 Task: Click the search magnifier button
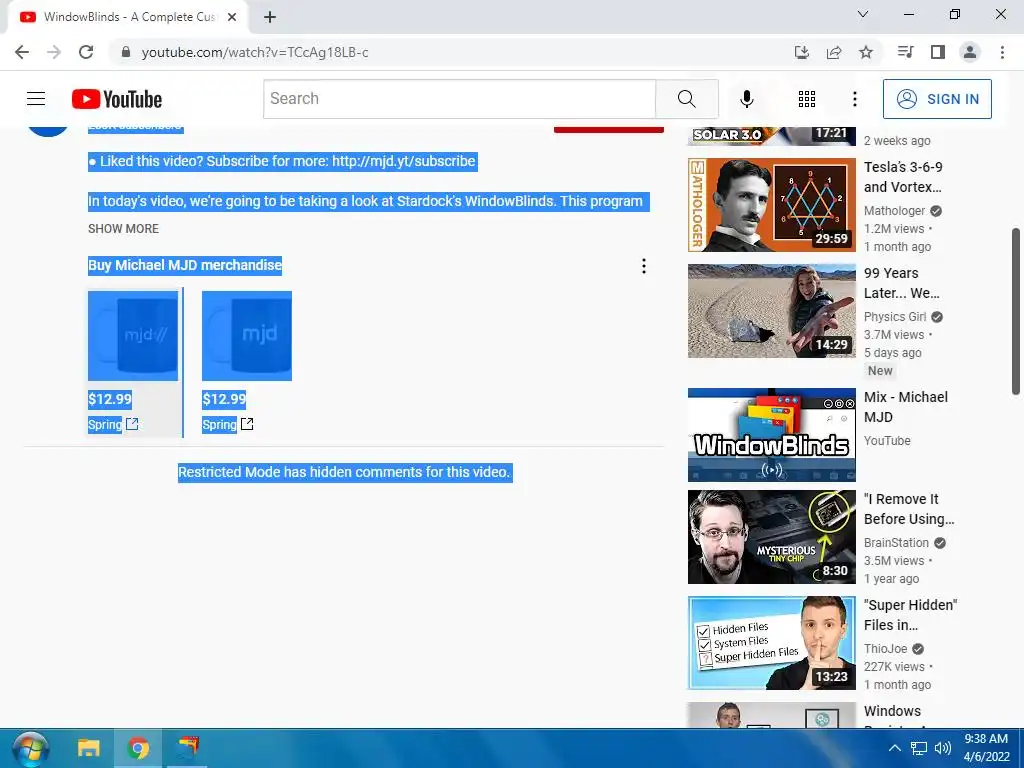point(686,99)
